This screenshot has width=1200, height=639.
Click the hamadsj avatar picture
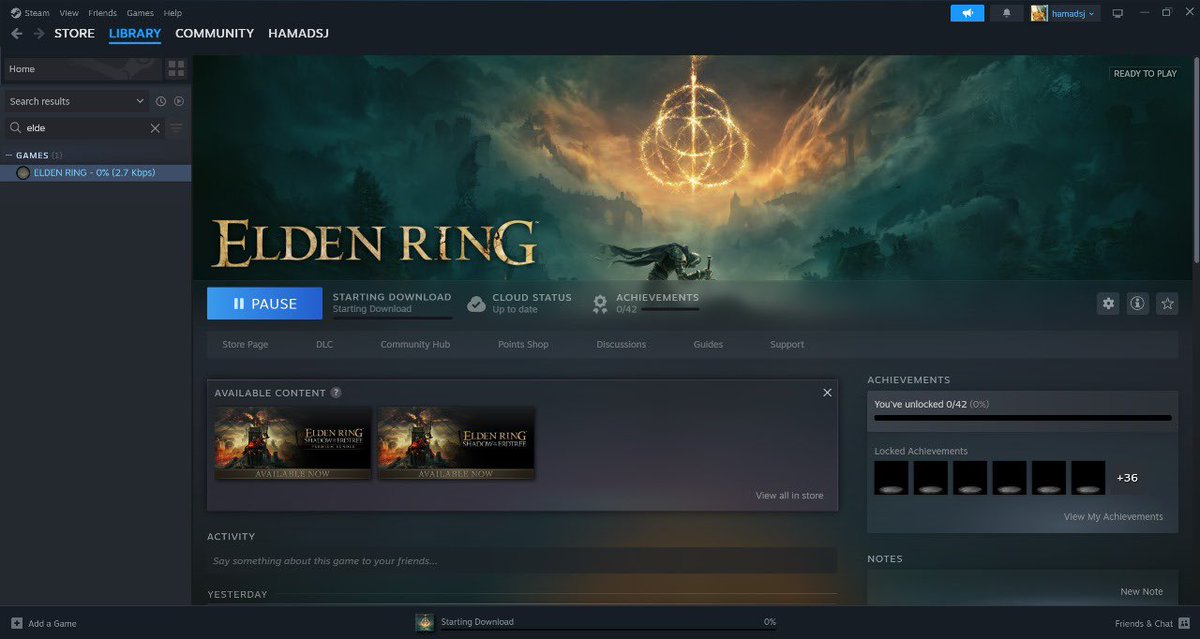pos(1039,13)
